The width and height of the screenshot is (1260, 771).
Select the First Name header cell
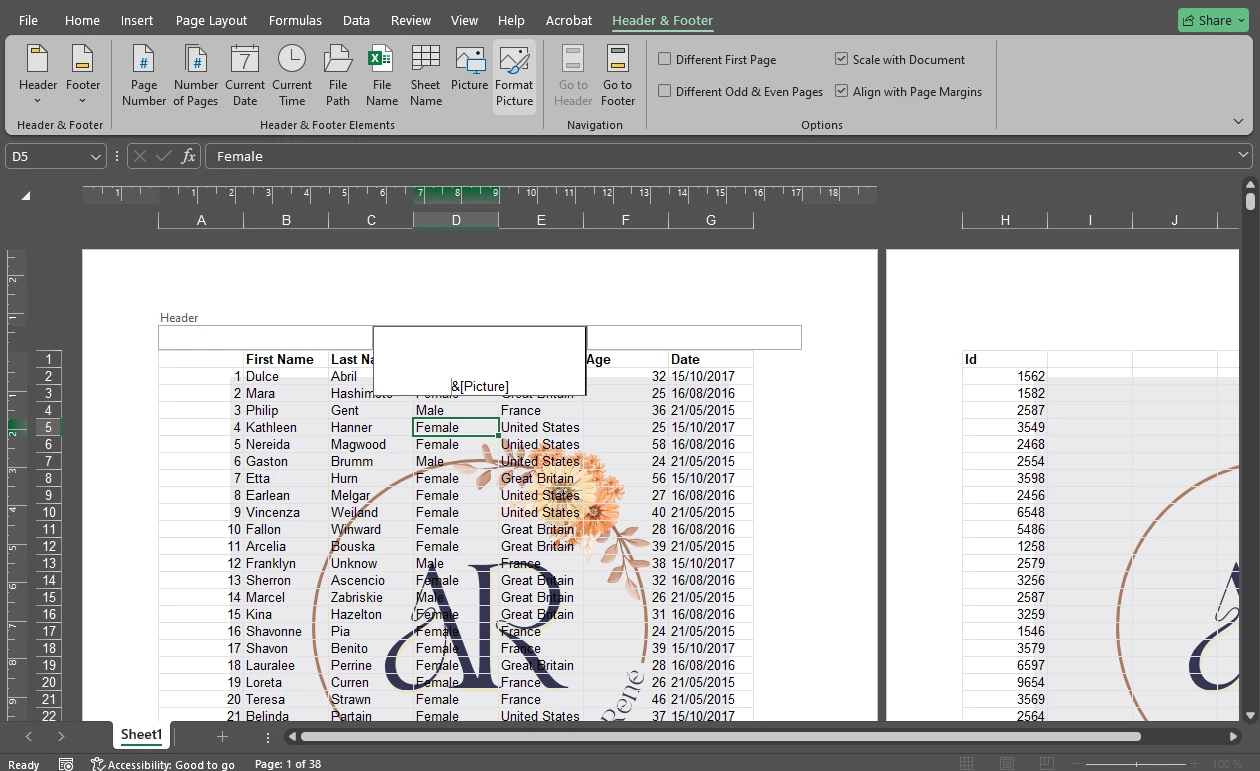(x=286, y=359)
